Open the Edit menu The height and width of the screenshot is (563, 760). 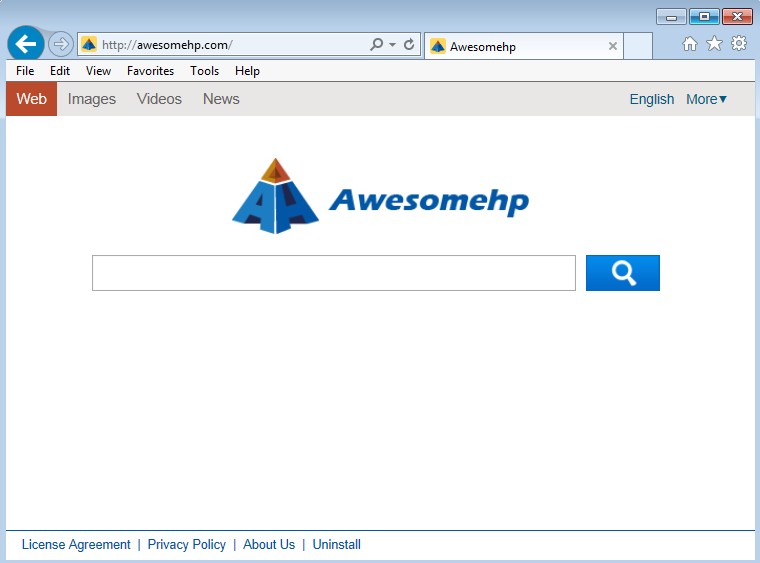pyautogui.click(x=60, y=71)
